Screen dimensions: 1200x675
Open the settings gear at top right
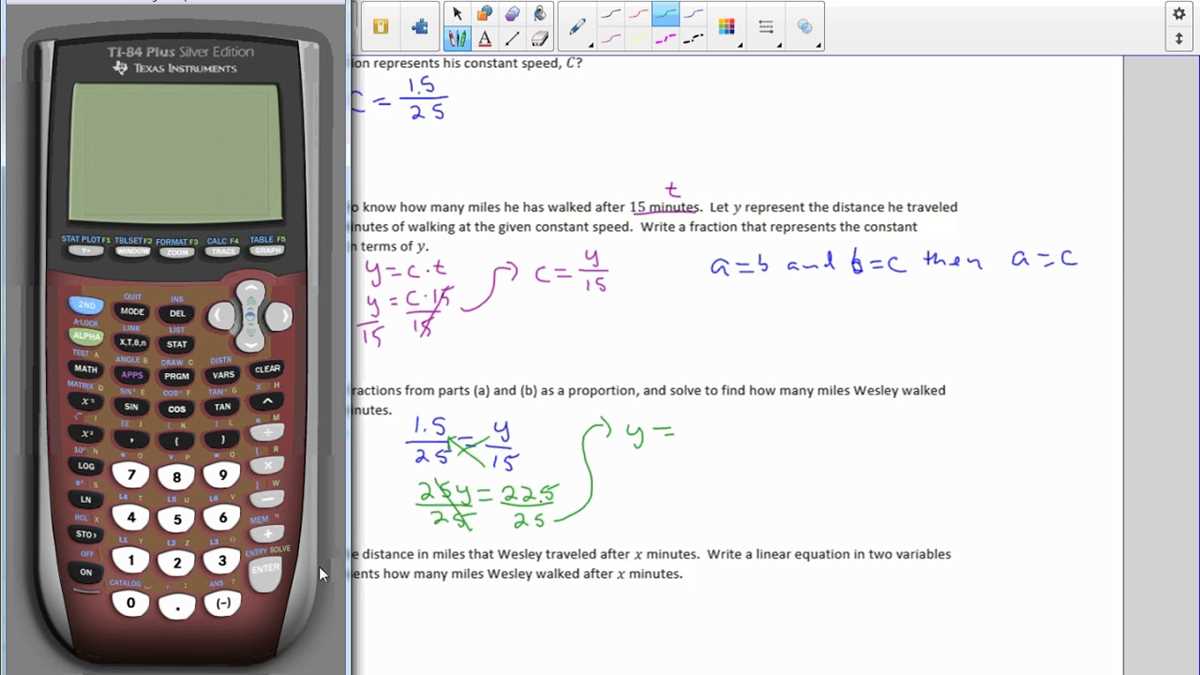coord(1179,13)
